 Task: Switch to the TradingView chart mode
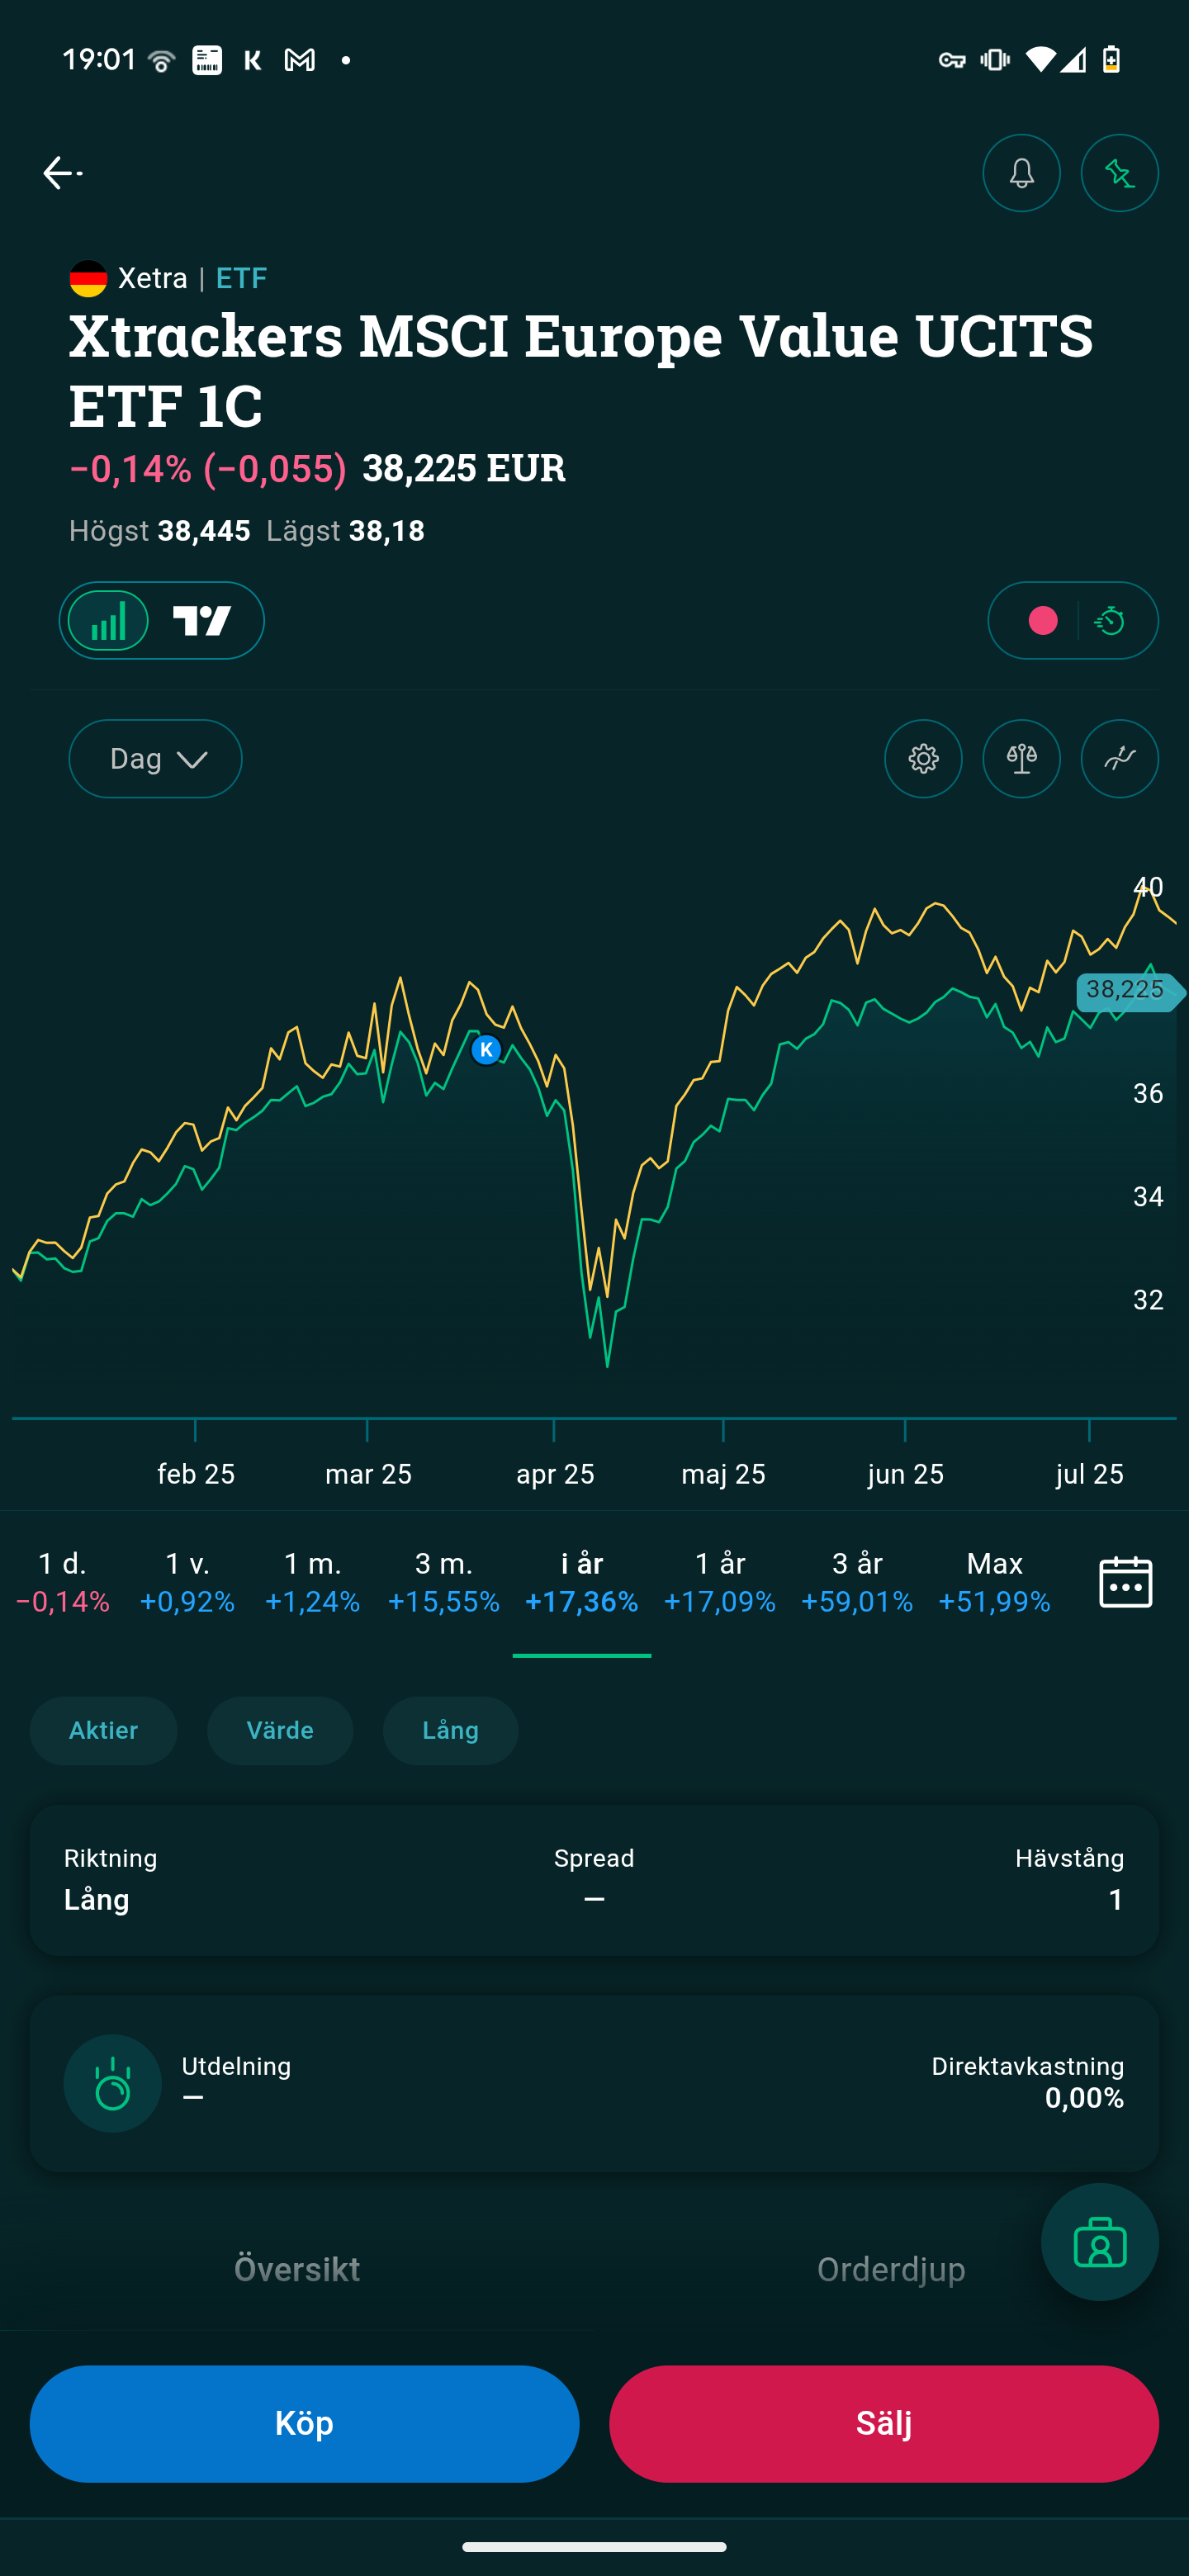(x=202, y=621)
